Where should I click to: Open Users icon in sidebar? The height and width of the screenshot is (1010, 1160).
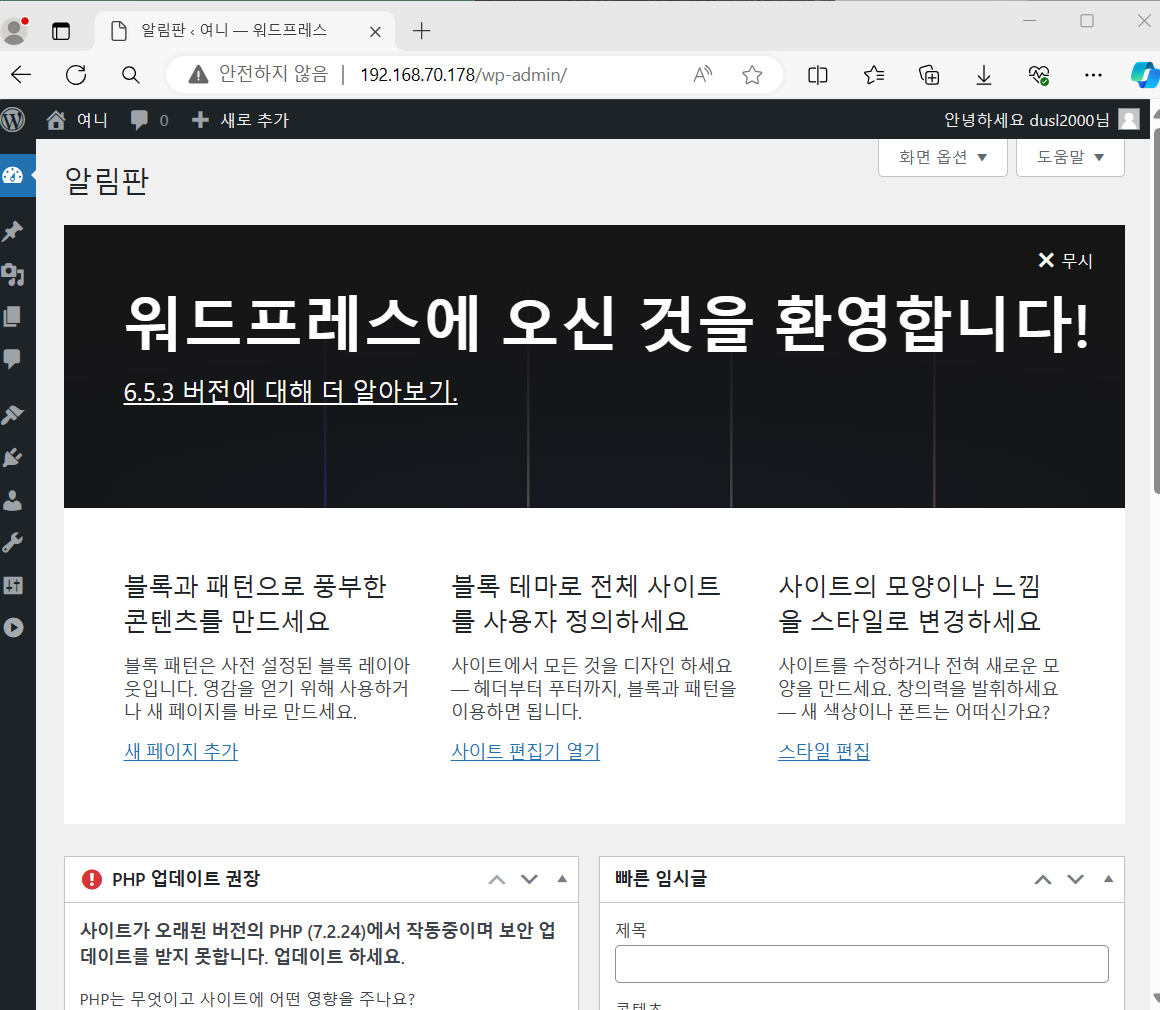[13, 500]
